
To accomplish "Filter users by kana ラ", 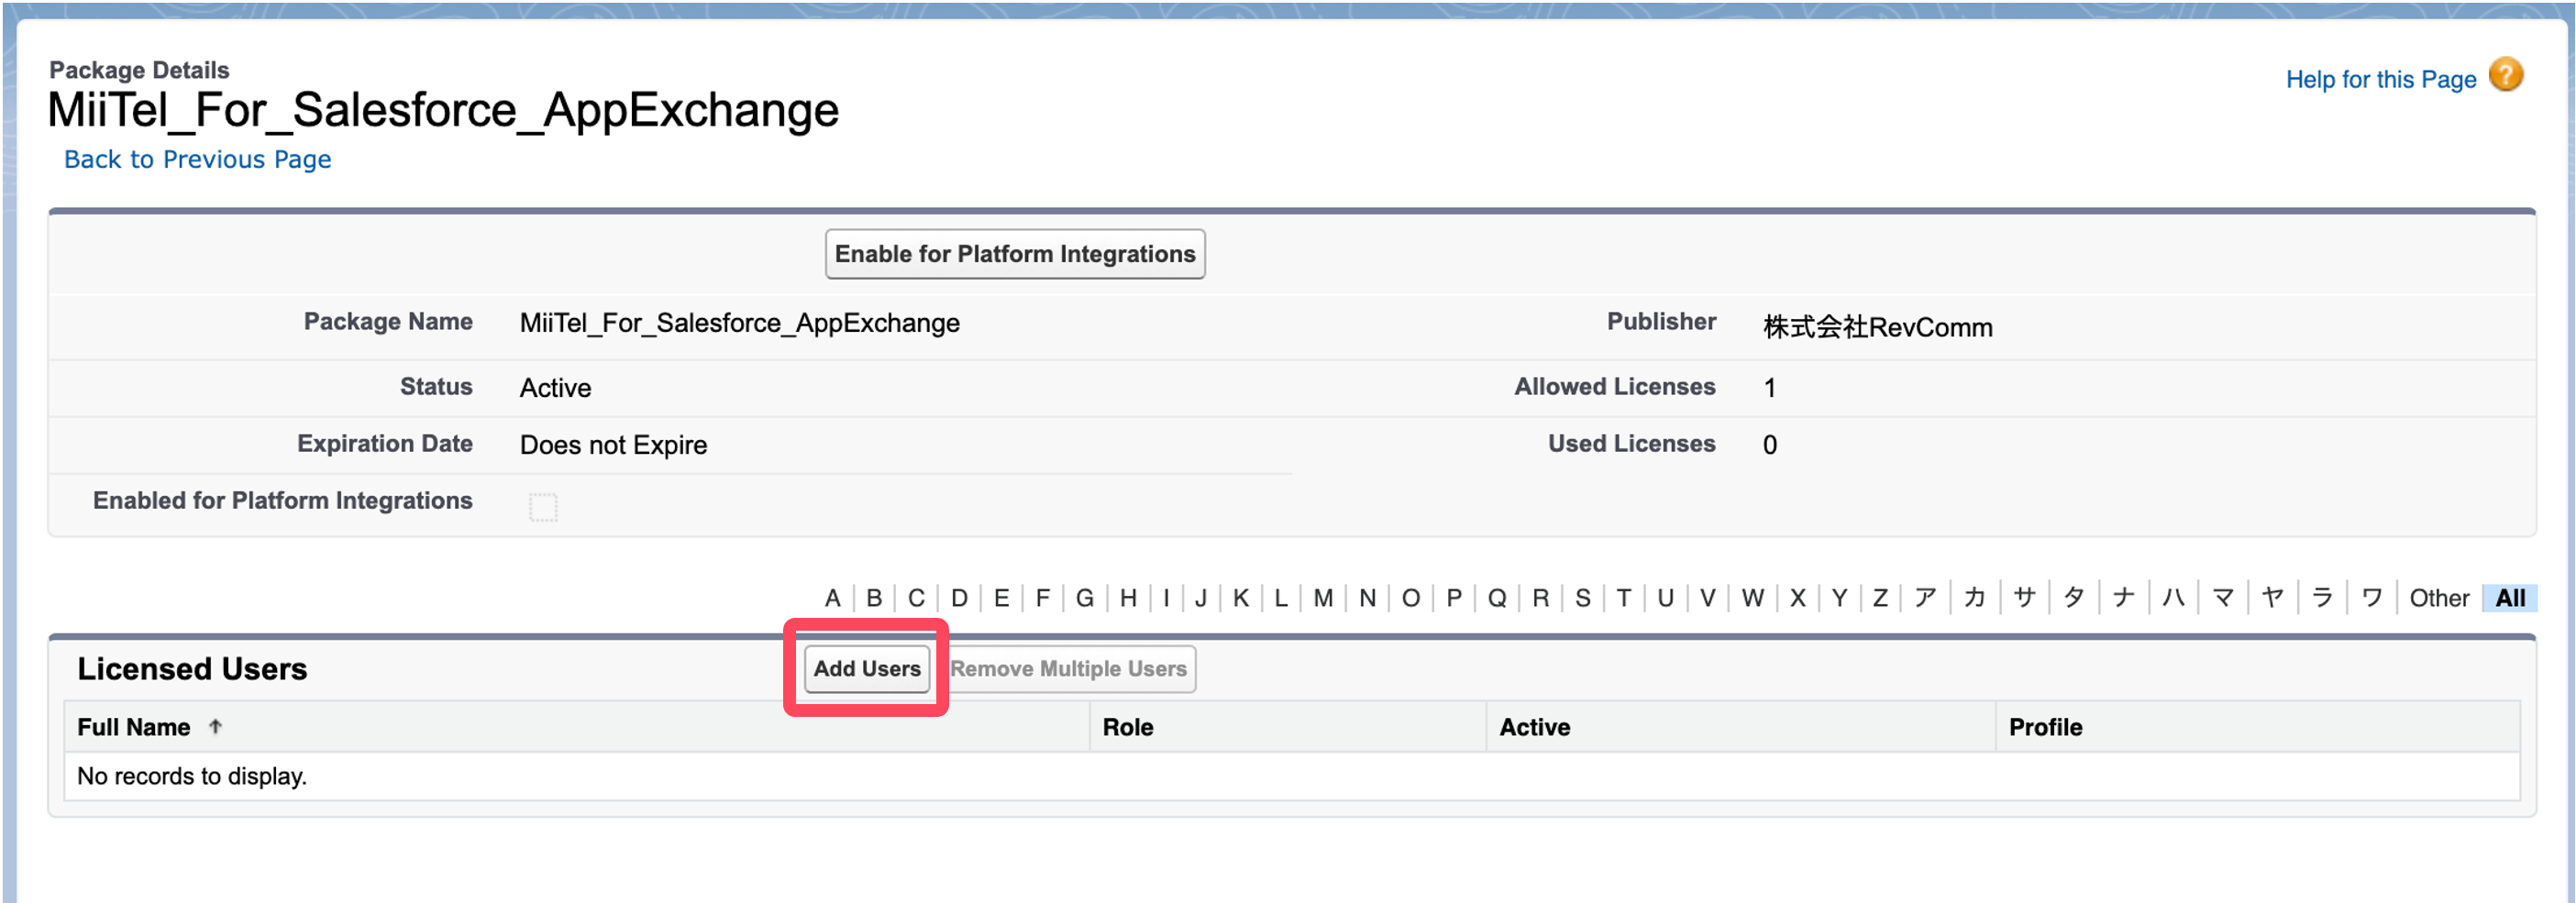I will coord(2322,598).
